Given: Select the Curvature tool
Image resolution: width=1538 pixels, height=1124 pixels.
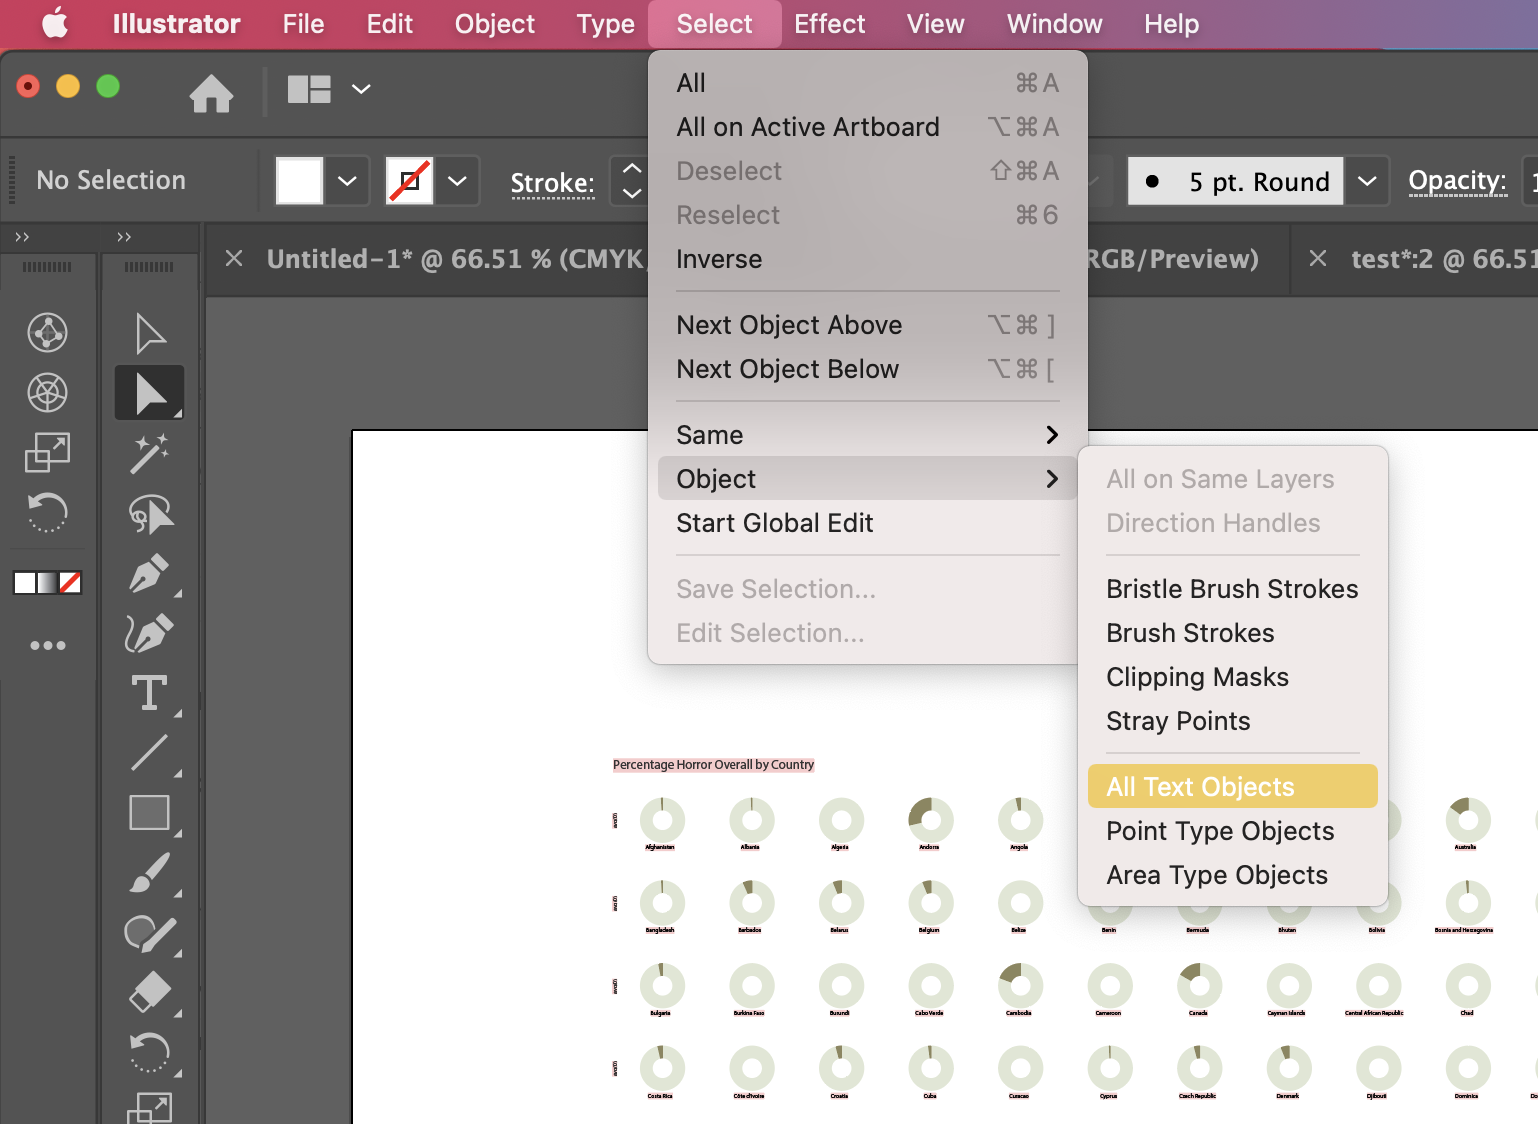Looking at the screenshot, I should coord(149,633).
